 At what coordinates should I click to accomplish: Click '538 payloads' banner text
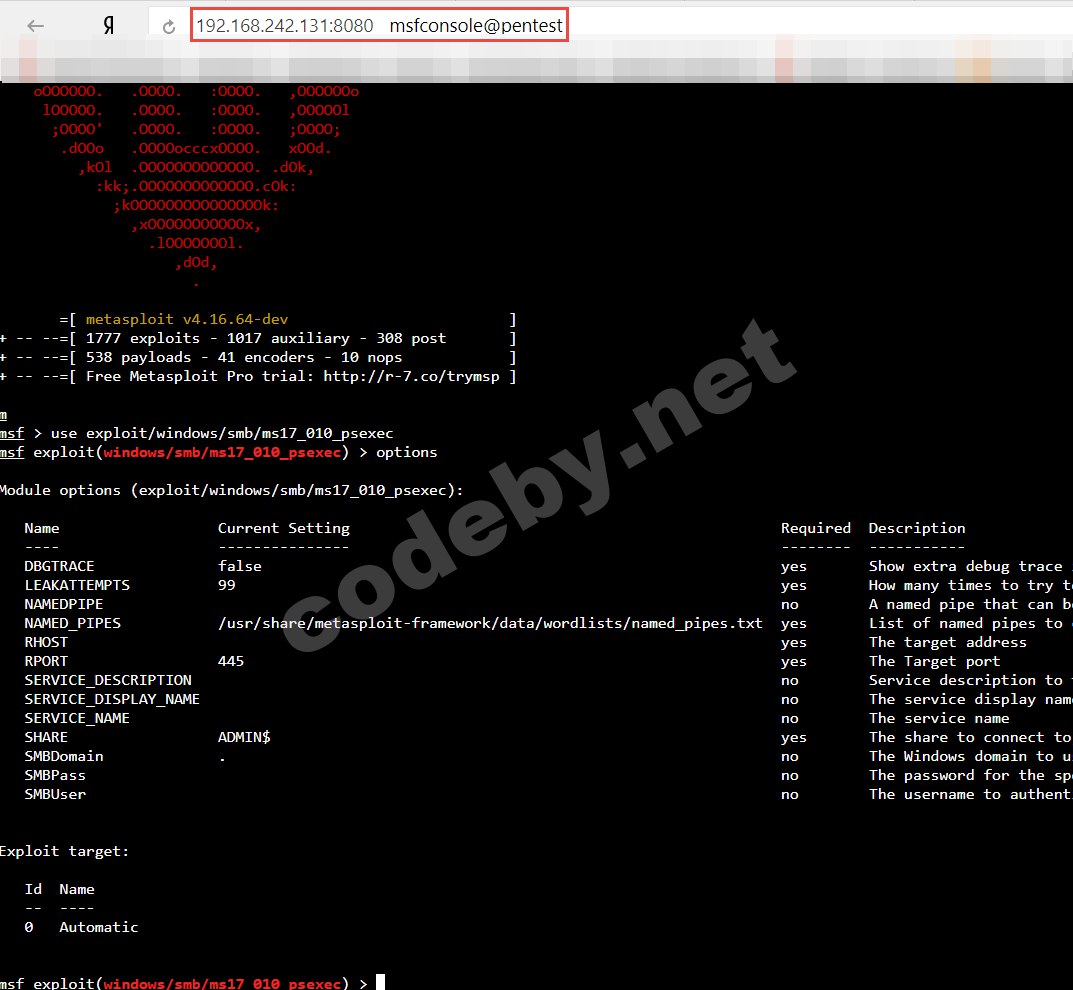138,357
